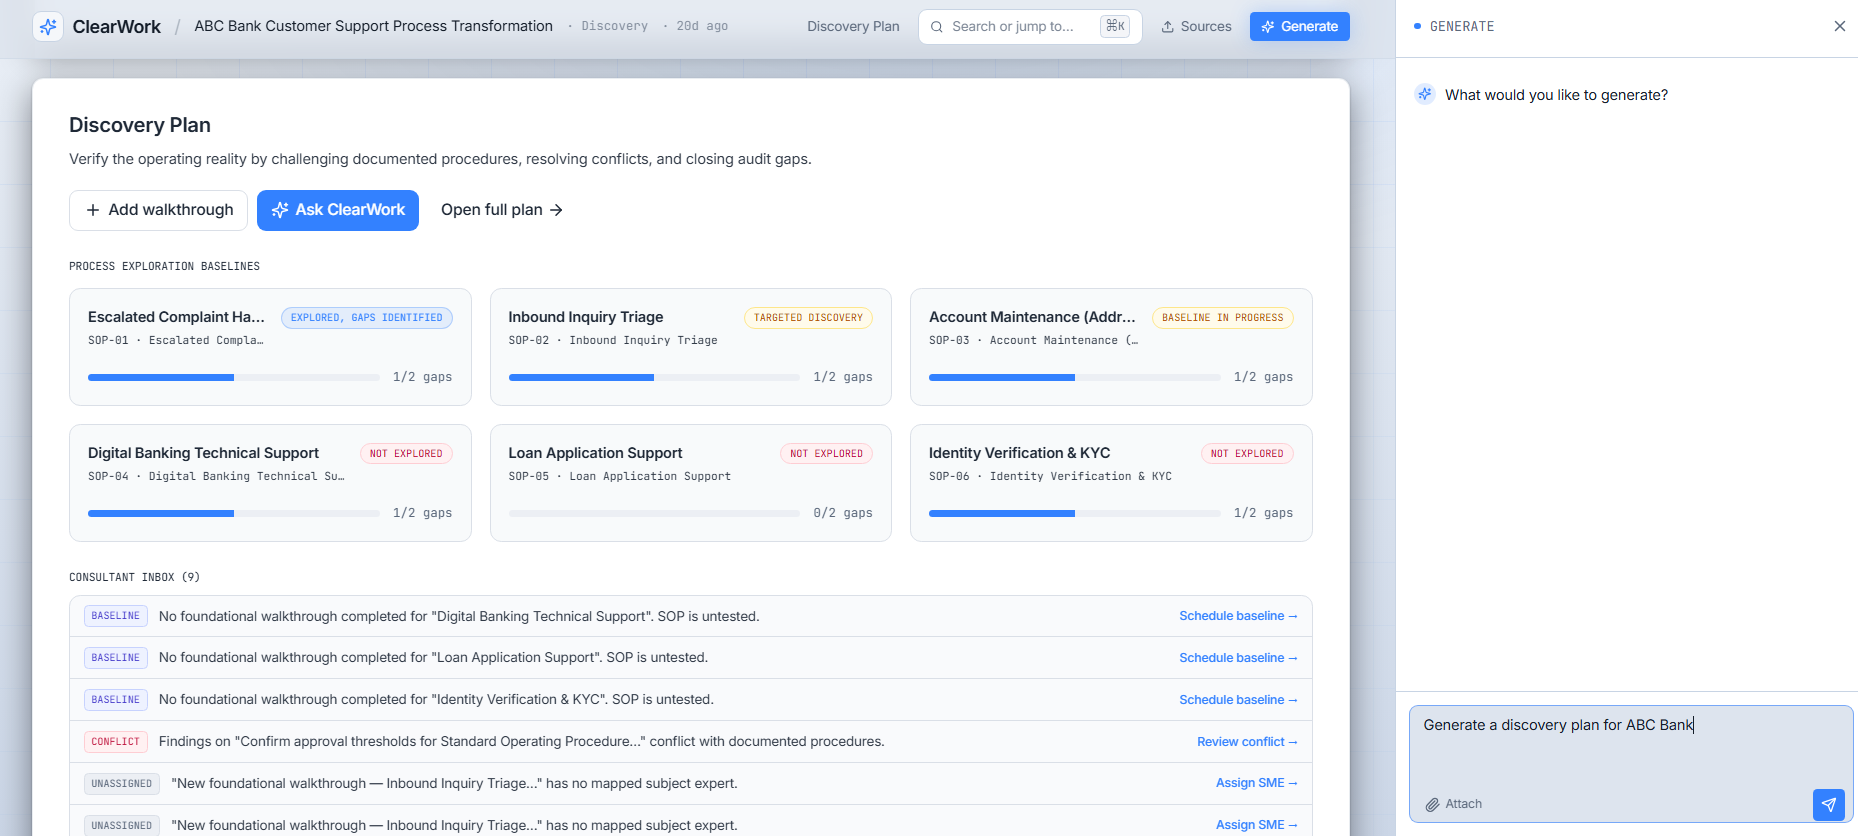This screenshot has width=1858, height=836.
Task: Click the Discovery phase label in breadcrumb
Action: click(x=614, y=26)
